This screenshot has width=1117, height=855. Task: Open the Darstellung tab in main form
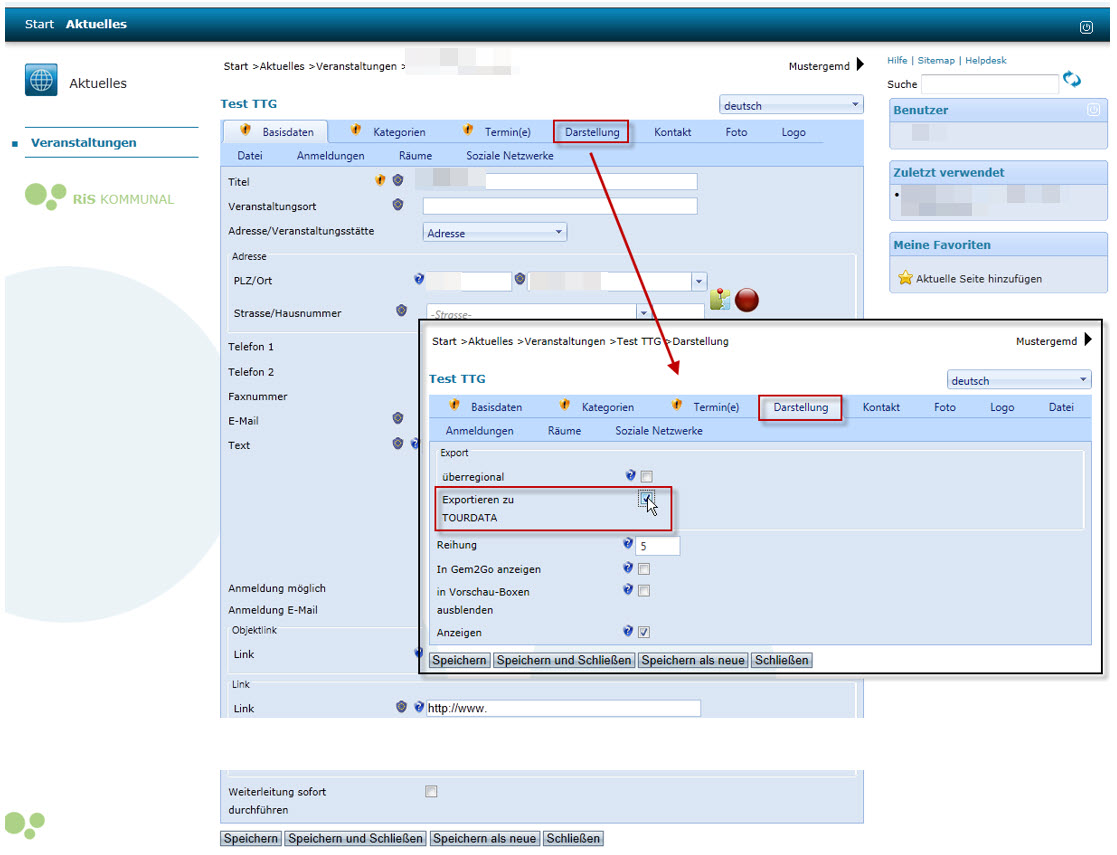coord(591,132)
